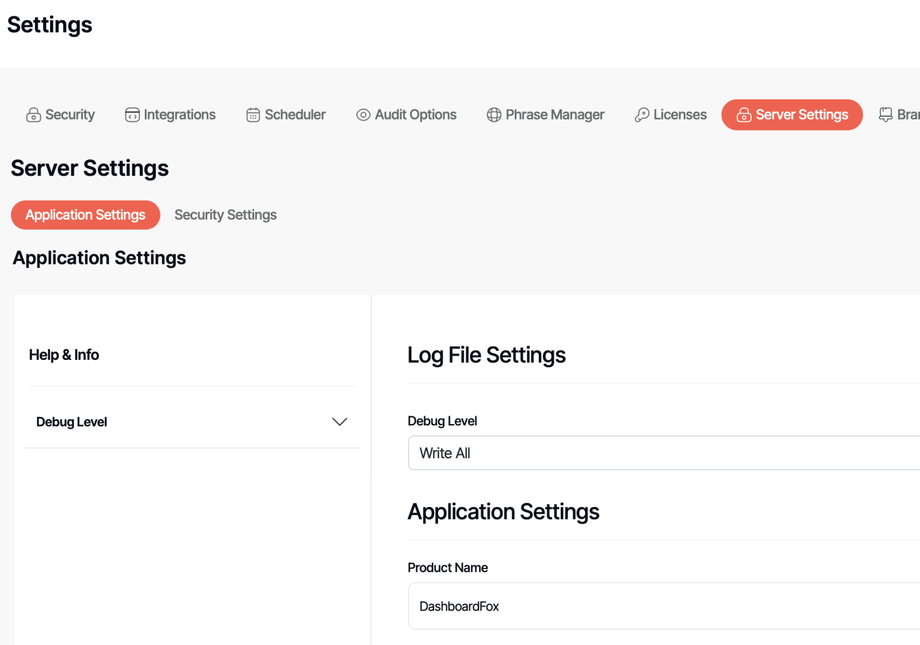Click the Help & Info panel heading

pos(64,355)
